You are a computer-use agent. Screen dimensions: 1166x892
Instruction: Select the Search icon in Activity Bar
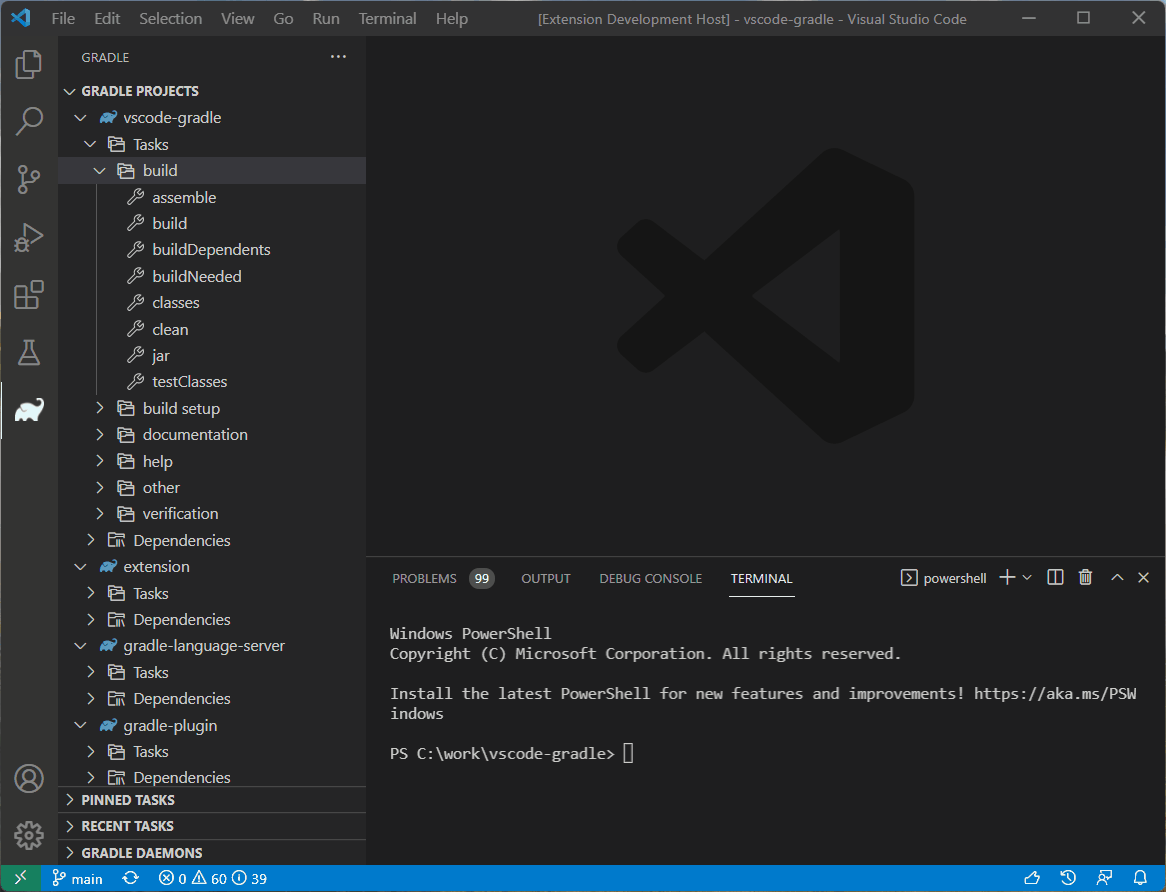point(29,121)
